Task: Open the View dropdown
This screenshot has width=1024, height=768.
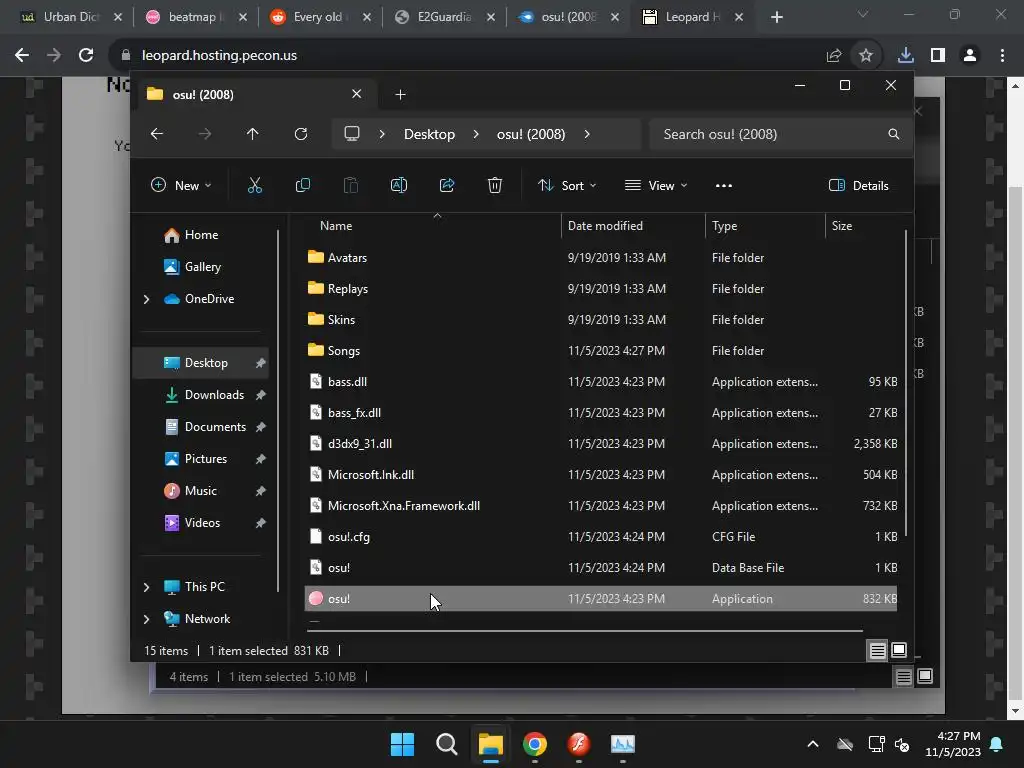Action: (656, 185)
